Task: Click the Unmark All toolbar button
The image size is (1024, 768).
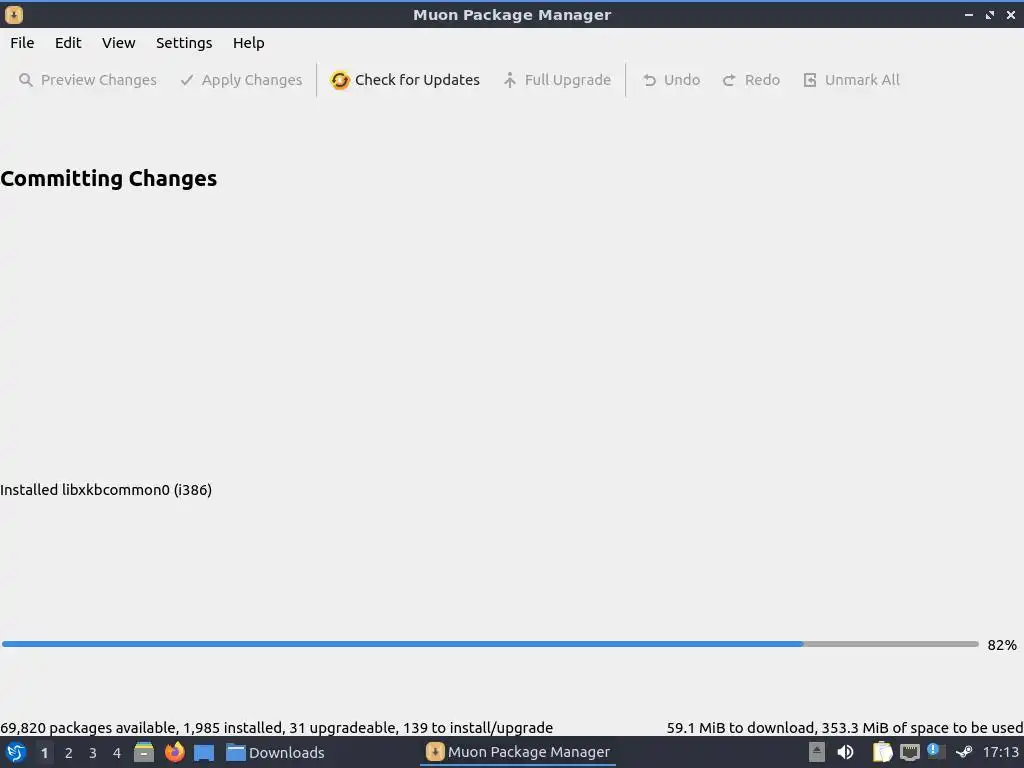Action: coord(851,80)
